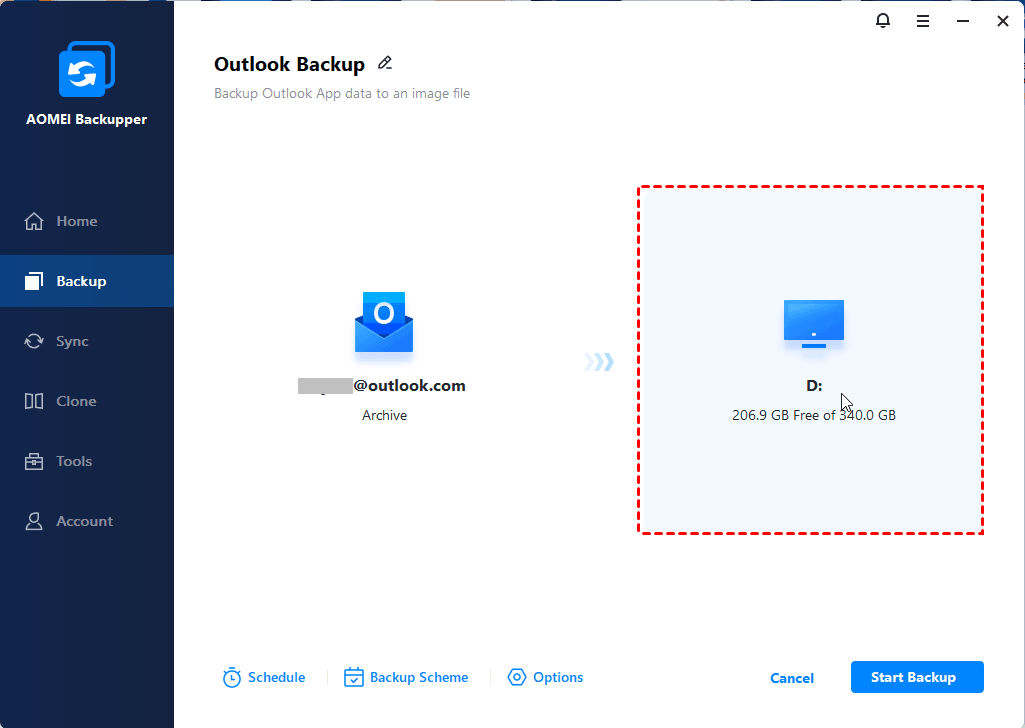1025x728 pixels.
Task: Click the Archive folder label
Action: pos(384,416)
